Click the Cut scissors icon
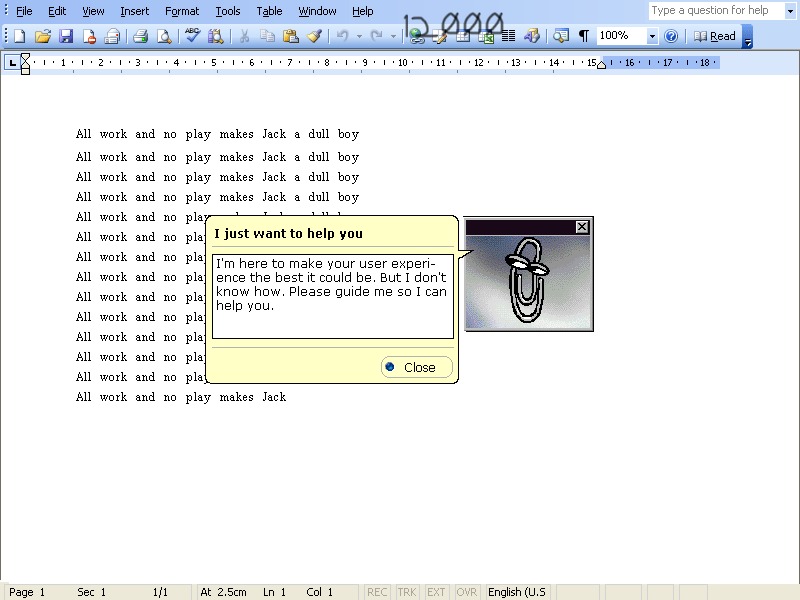This screenshot has width=800, height=600. tap(244, 36)
